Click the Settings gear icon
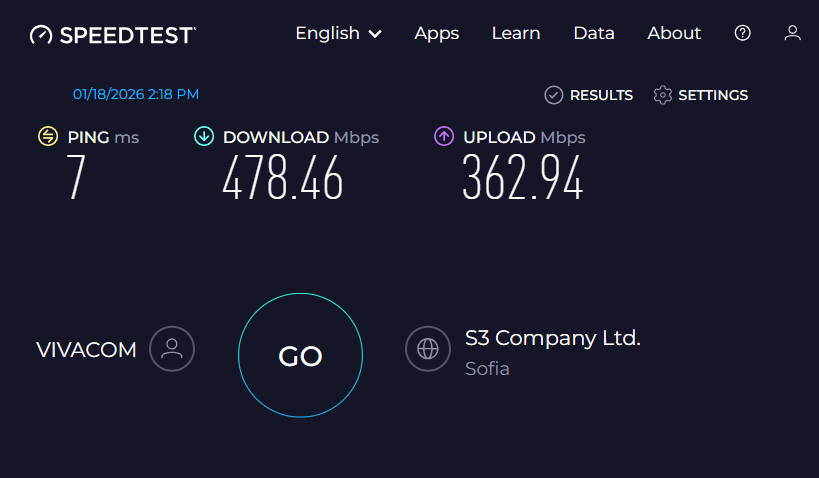The width and height of the screenshot is (819, 478). click(x=662, y=95)
